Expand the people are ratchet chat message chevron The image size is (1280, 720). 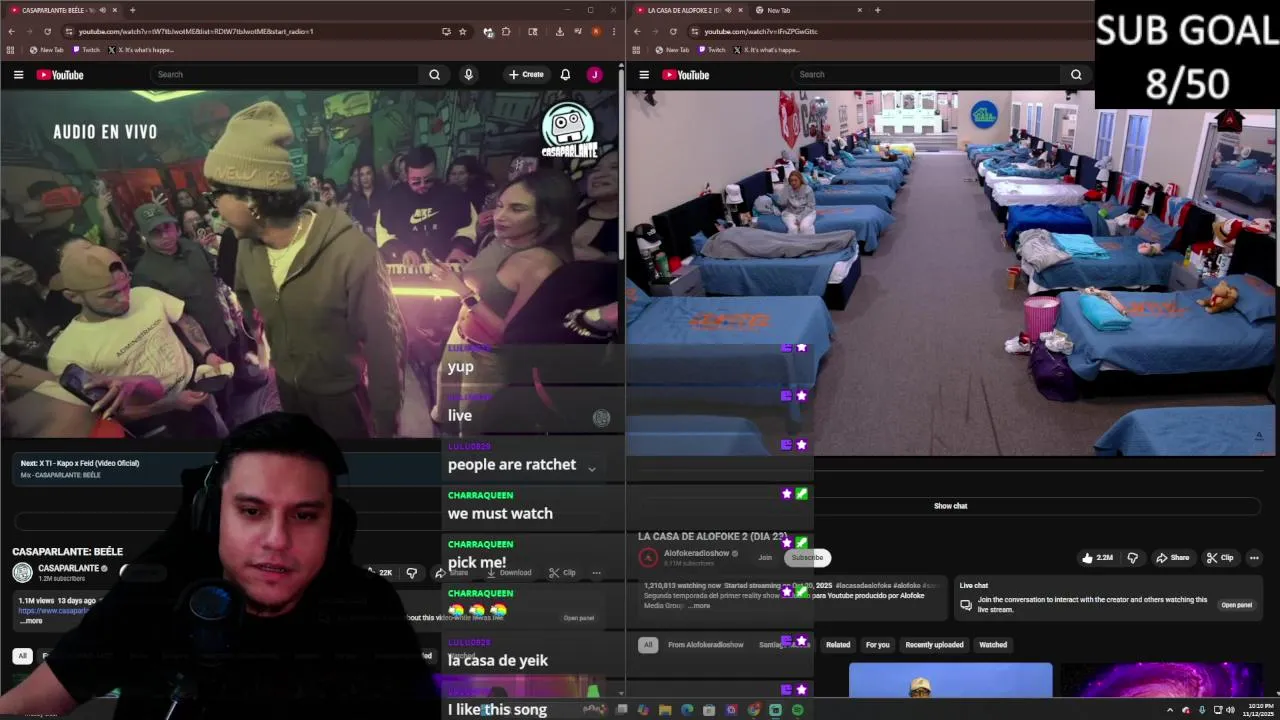[x=591, y=468]
